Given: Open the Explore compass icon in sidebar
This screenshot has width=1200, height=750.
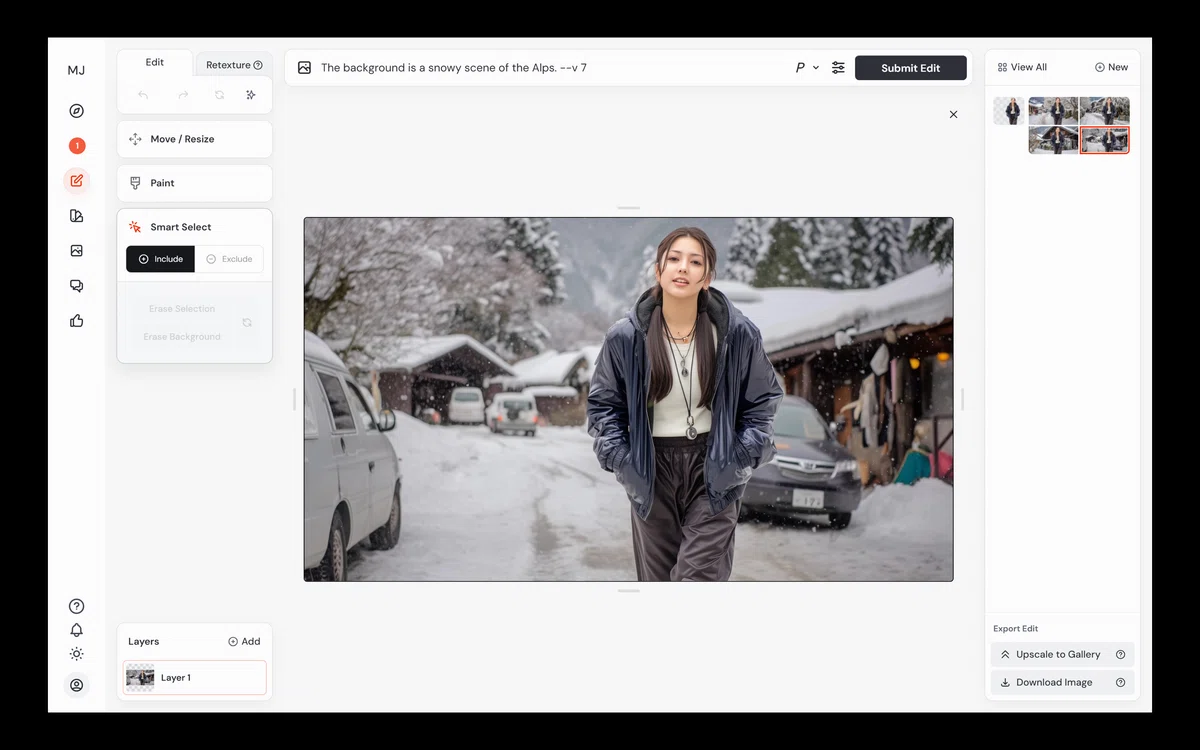Looking at the screenshot, I should coord(77,111).
